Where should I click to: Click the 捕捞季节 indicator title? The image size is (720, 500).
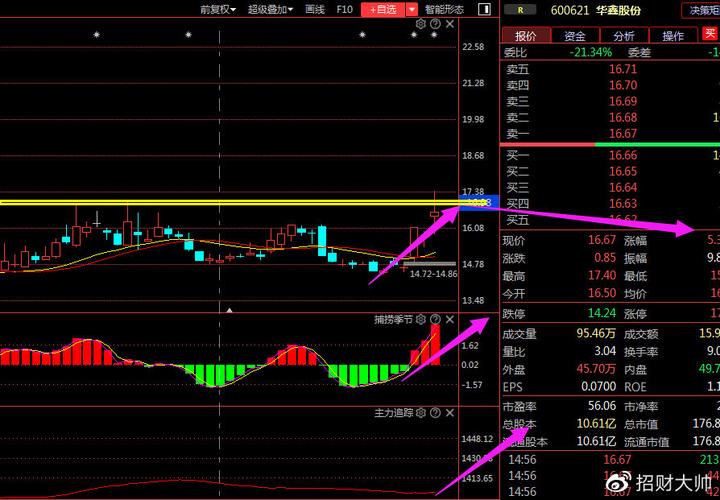394,320
